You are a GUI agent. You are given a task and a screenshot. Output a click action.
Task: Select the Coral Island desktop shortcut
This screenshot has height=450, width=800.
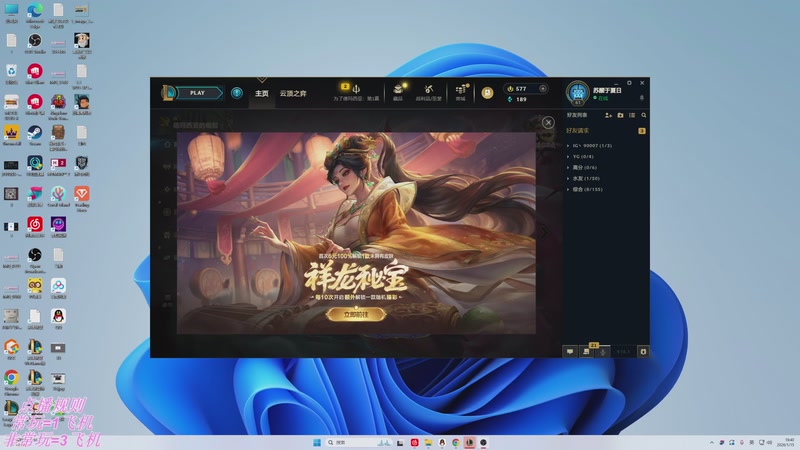[58, 197]
